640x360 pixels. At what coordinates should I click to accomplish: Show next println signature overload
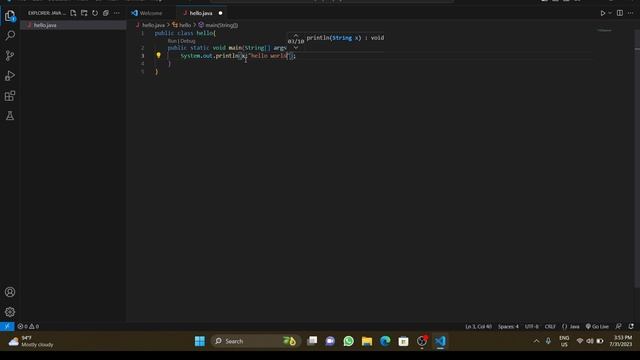296,47
